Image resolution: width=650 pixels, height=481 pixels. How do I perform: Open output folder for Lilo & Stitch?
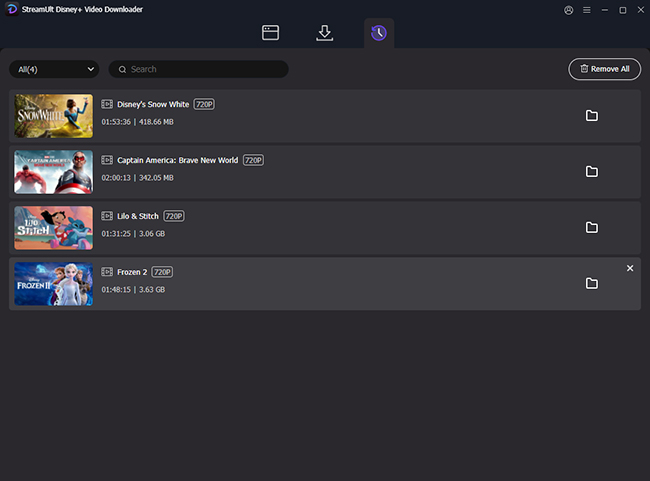coord(592,227)
